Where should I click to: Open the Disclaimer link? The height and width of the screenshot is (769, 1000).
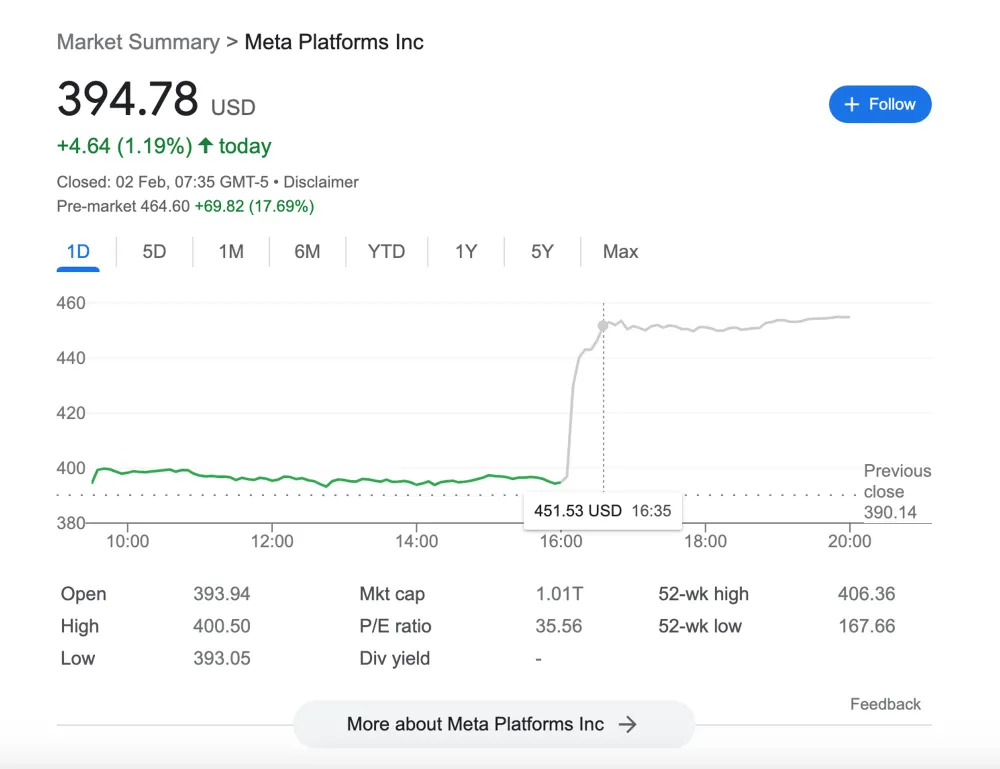pos(321,182)
